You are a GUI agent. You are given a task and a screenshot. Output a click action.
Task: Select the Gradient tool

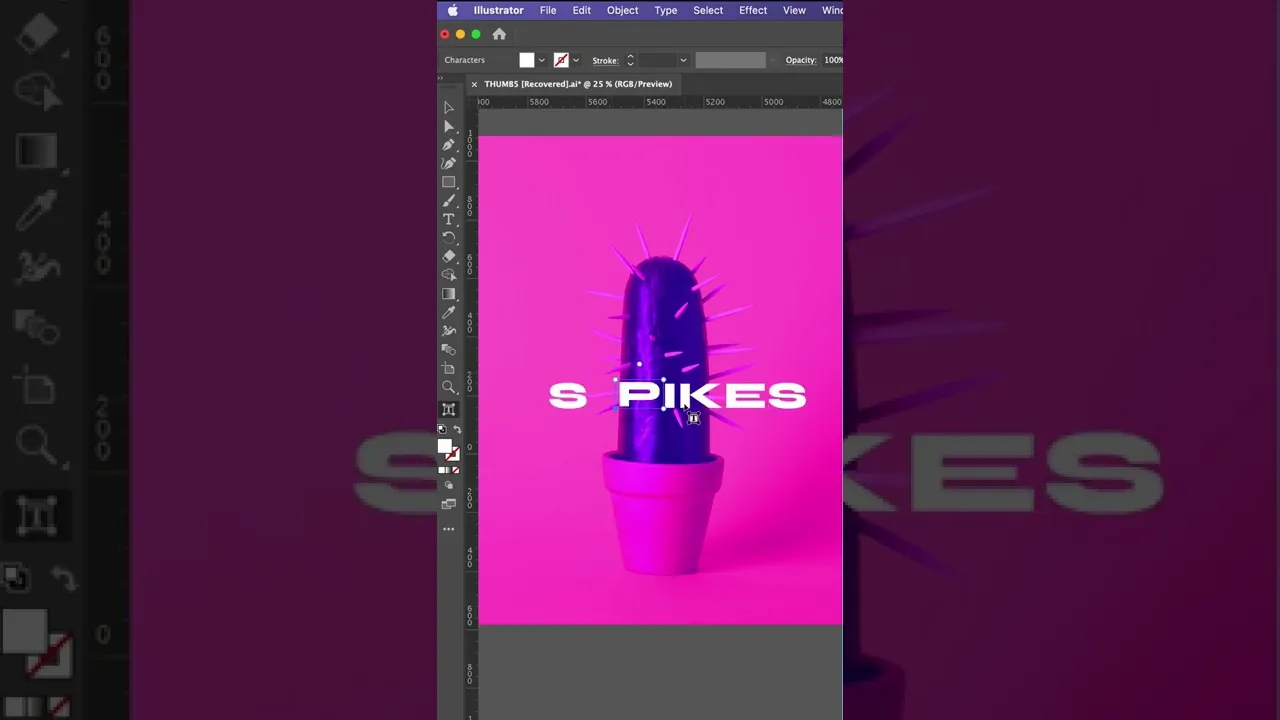(x=449, y=294)
